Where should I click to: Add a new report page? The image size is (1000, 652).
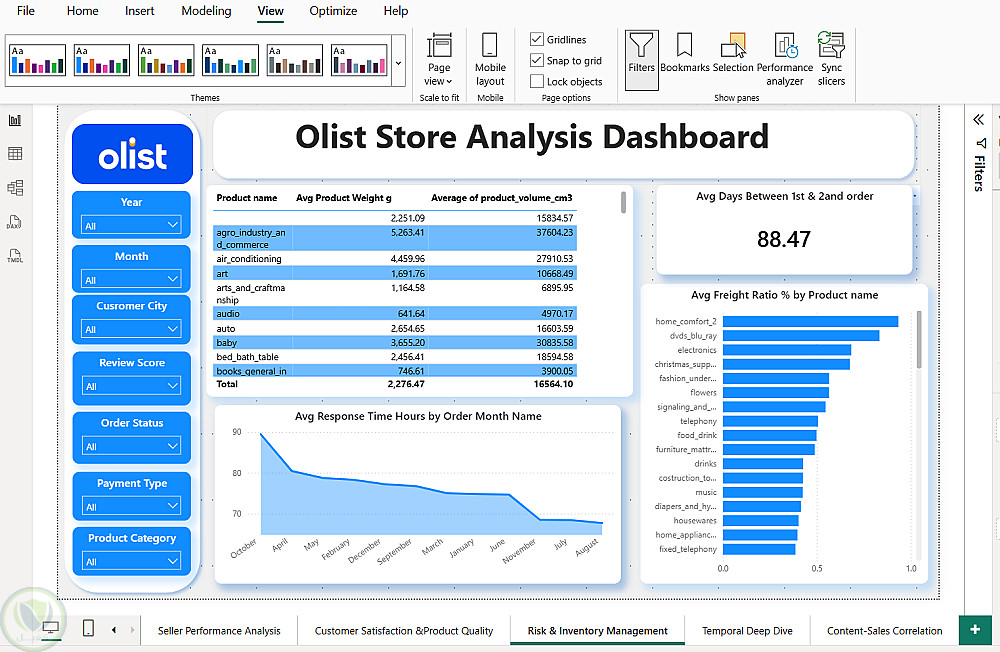pos(975,630)
